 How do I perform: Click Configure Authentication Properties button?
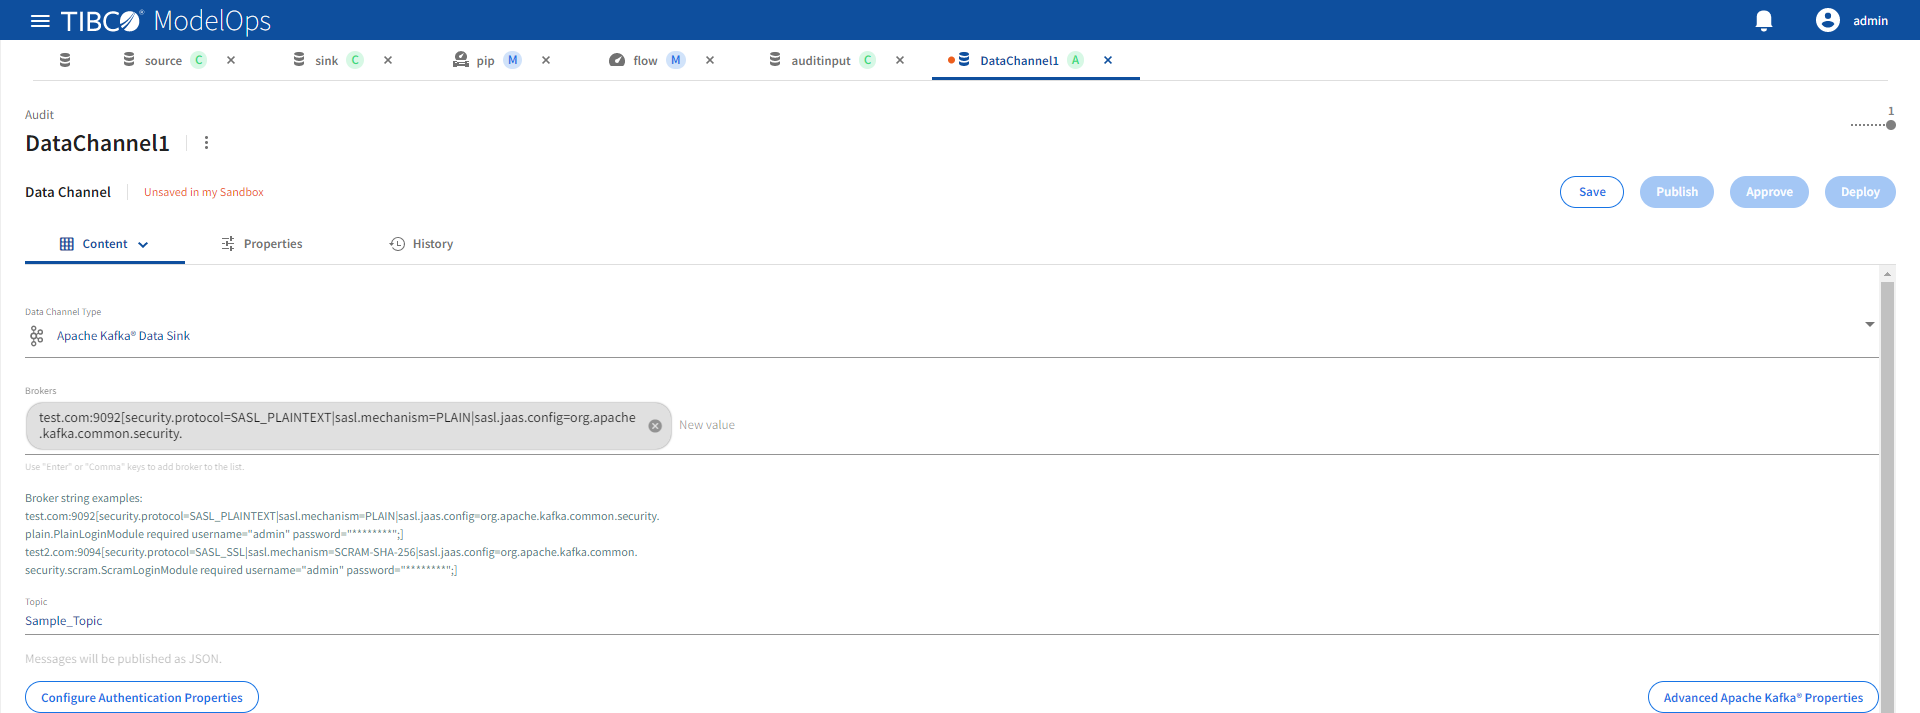tap(142, 697)
